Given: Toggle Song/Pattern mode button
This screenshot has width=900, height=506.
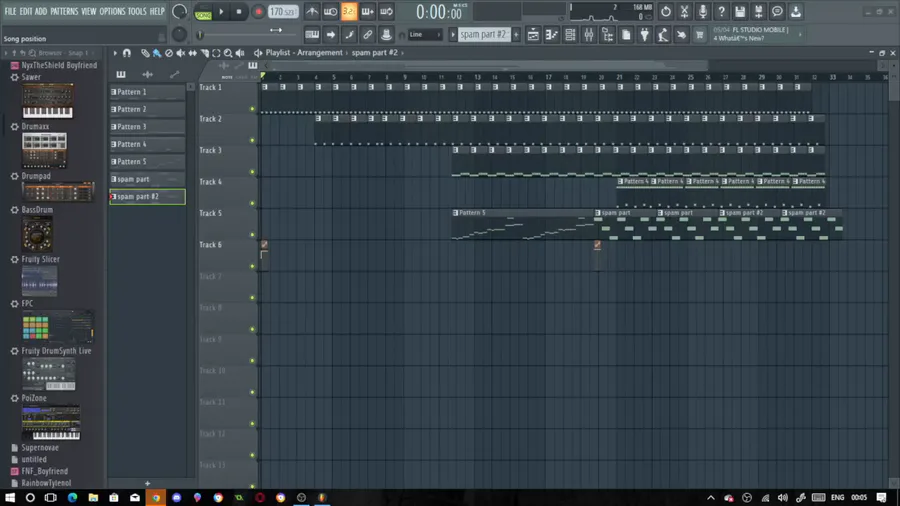Looking at the screenshot, I should 203,12.
